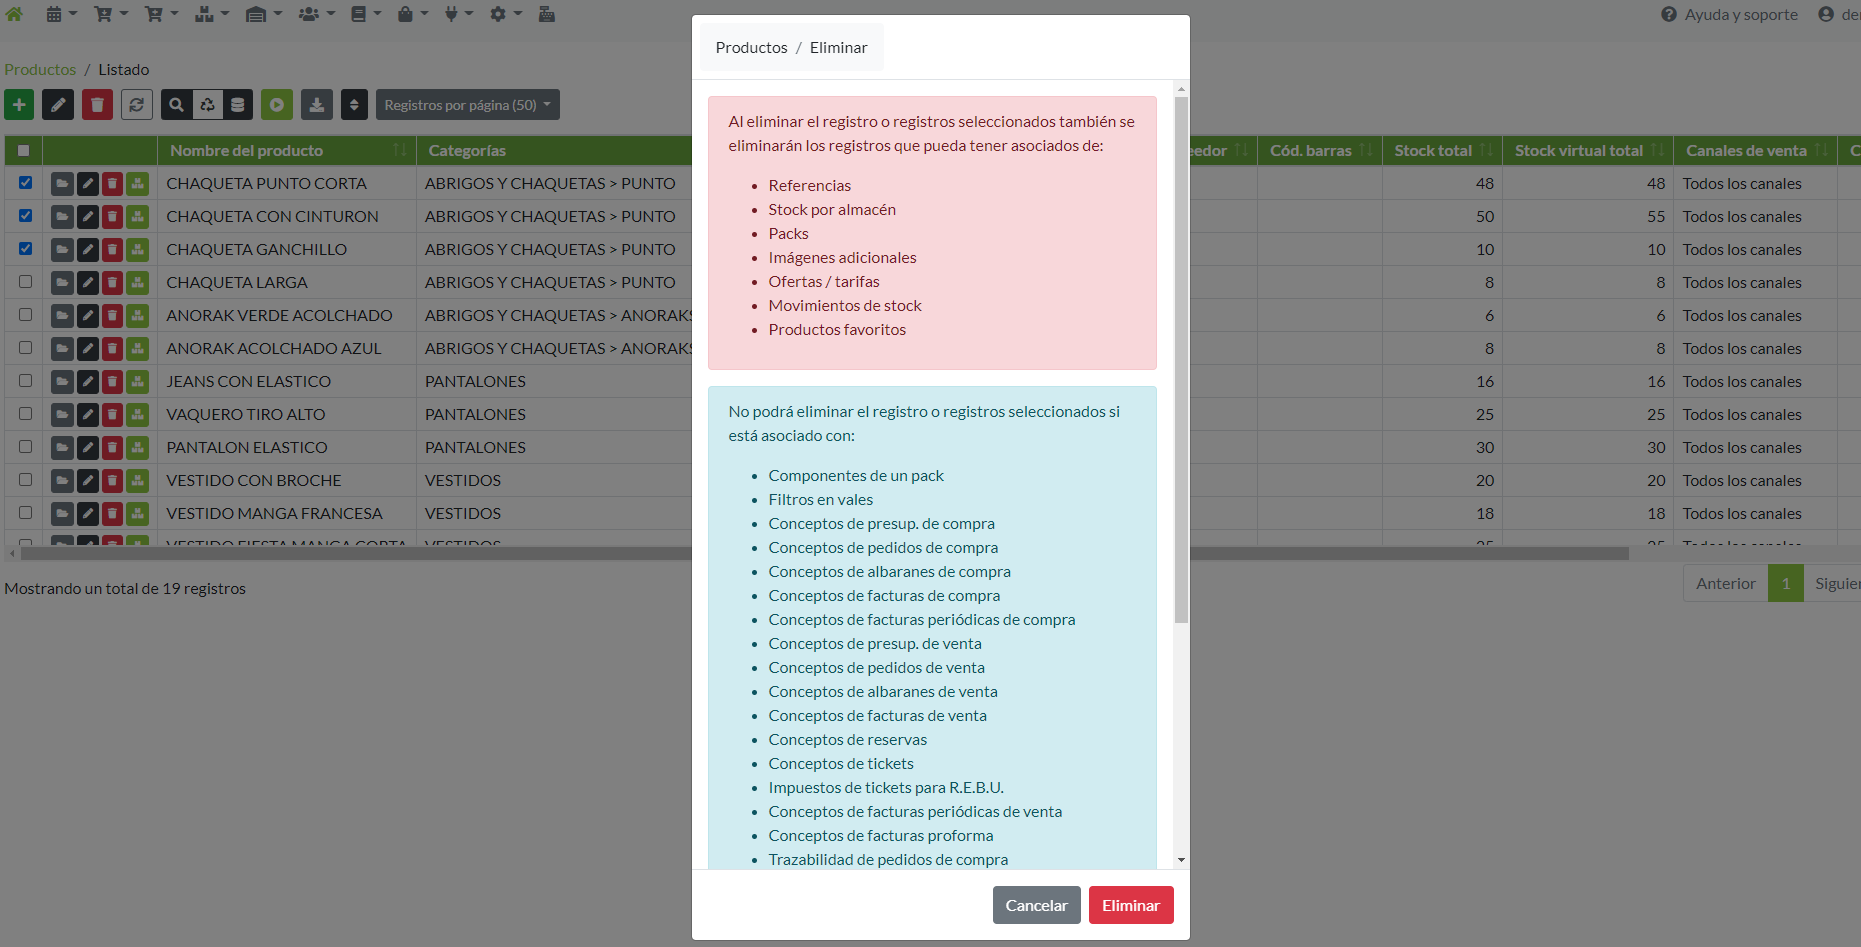Image resolution: width=1861 pixels, height=947 pixels.
Task: Click the green add new product icon
Action: click(x=19, y=105)
